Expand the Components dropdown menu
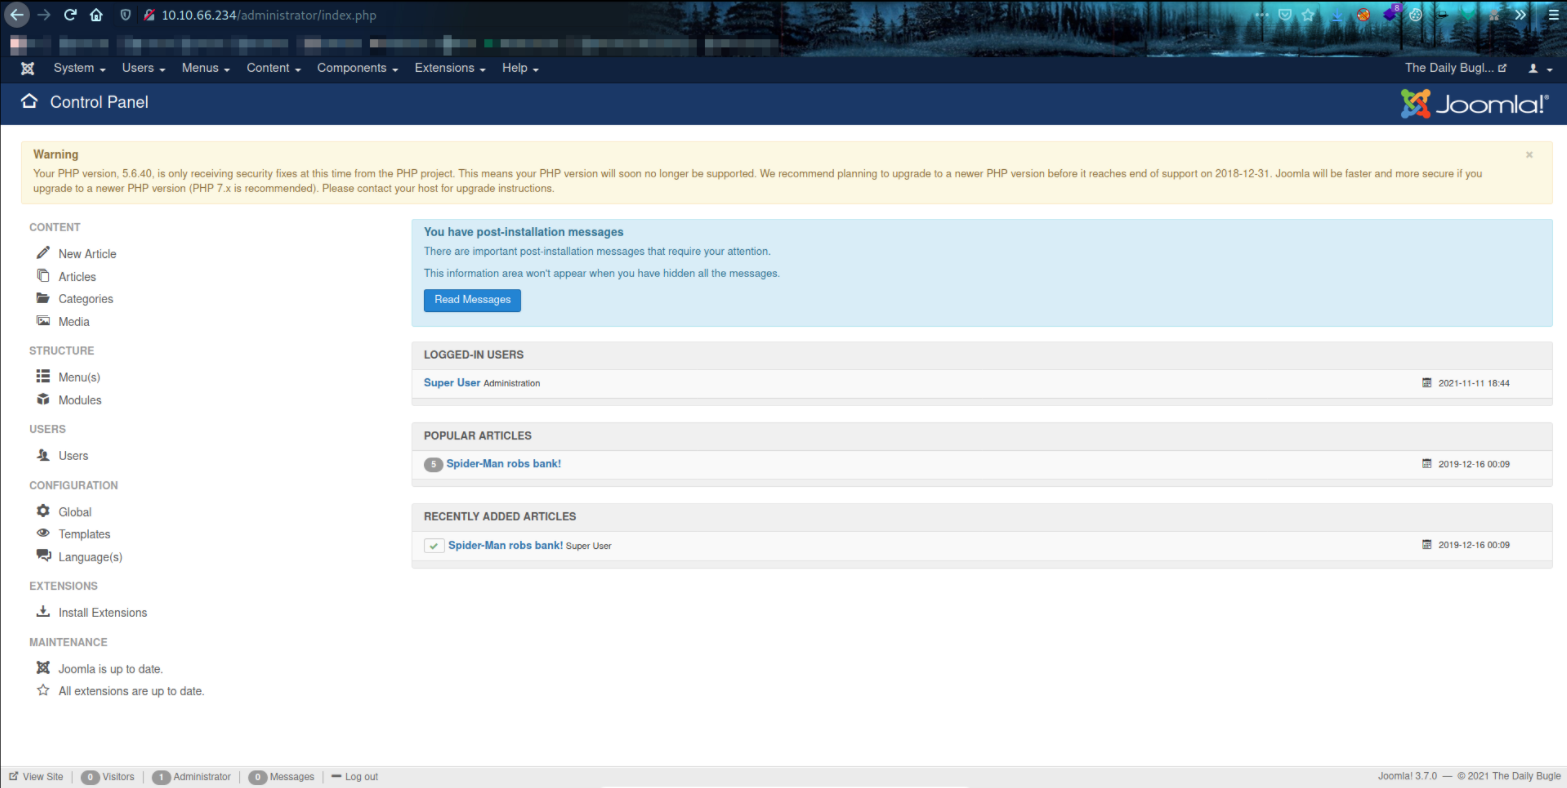 coord(357,68)
